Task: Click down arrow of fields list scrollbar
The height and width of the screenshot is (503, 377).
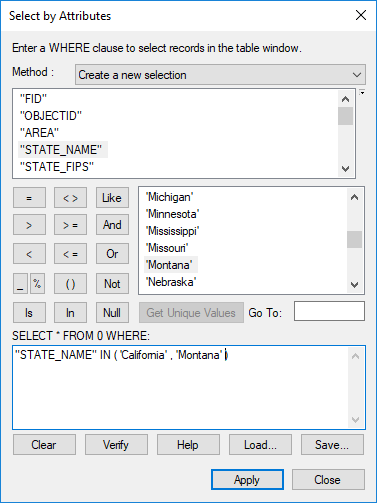Action: coord(346,169)
